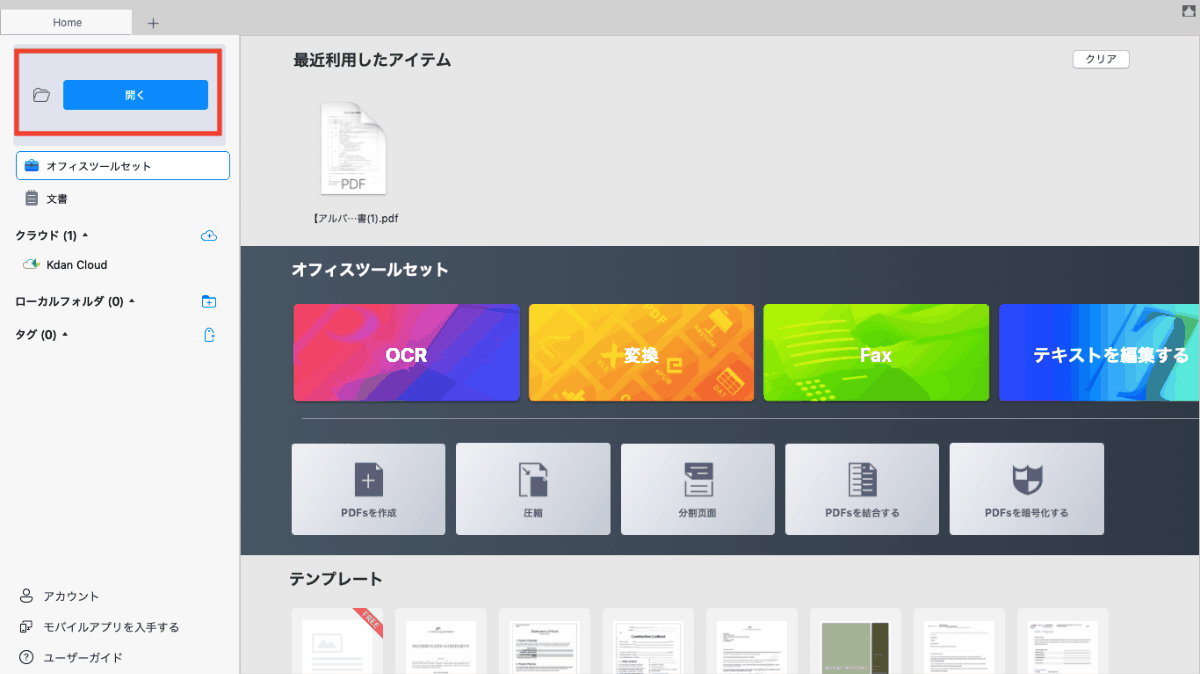The image size is (1200, 674).
Task: Click the open-folder icon beside 開く
Action: 41,95
